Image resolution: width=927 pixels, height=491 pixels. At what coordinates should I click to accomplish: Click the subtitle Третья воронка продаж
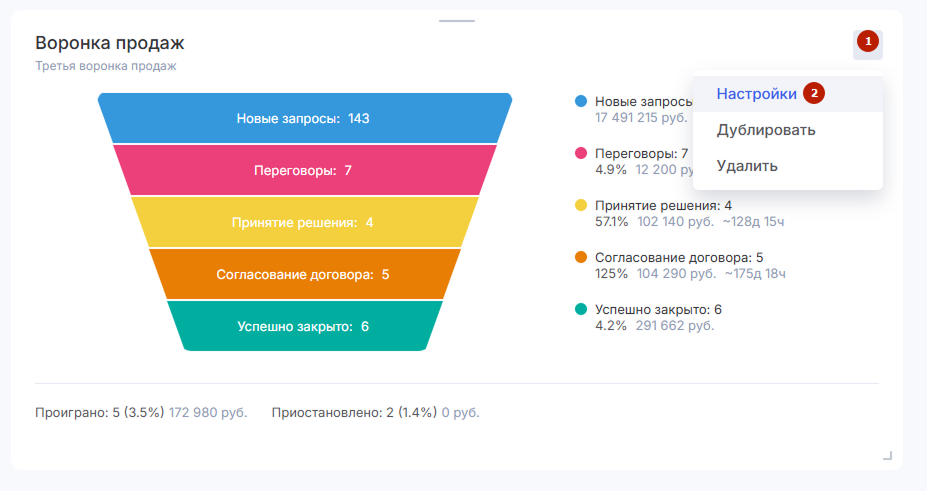[x=105, y=66]
